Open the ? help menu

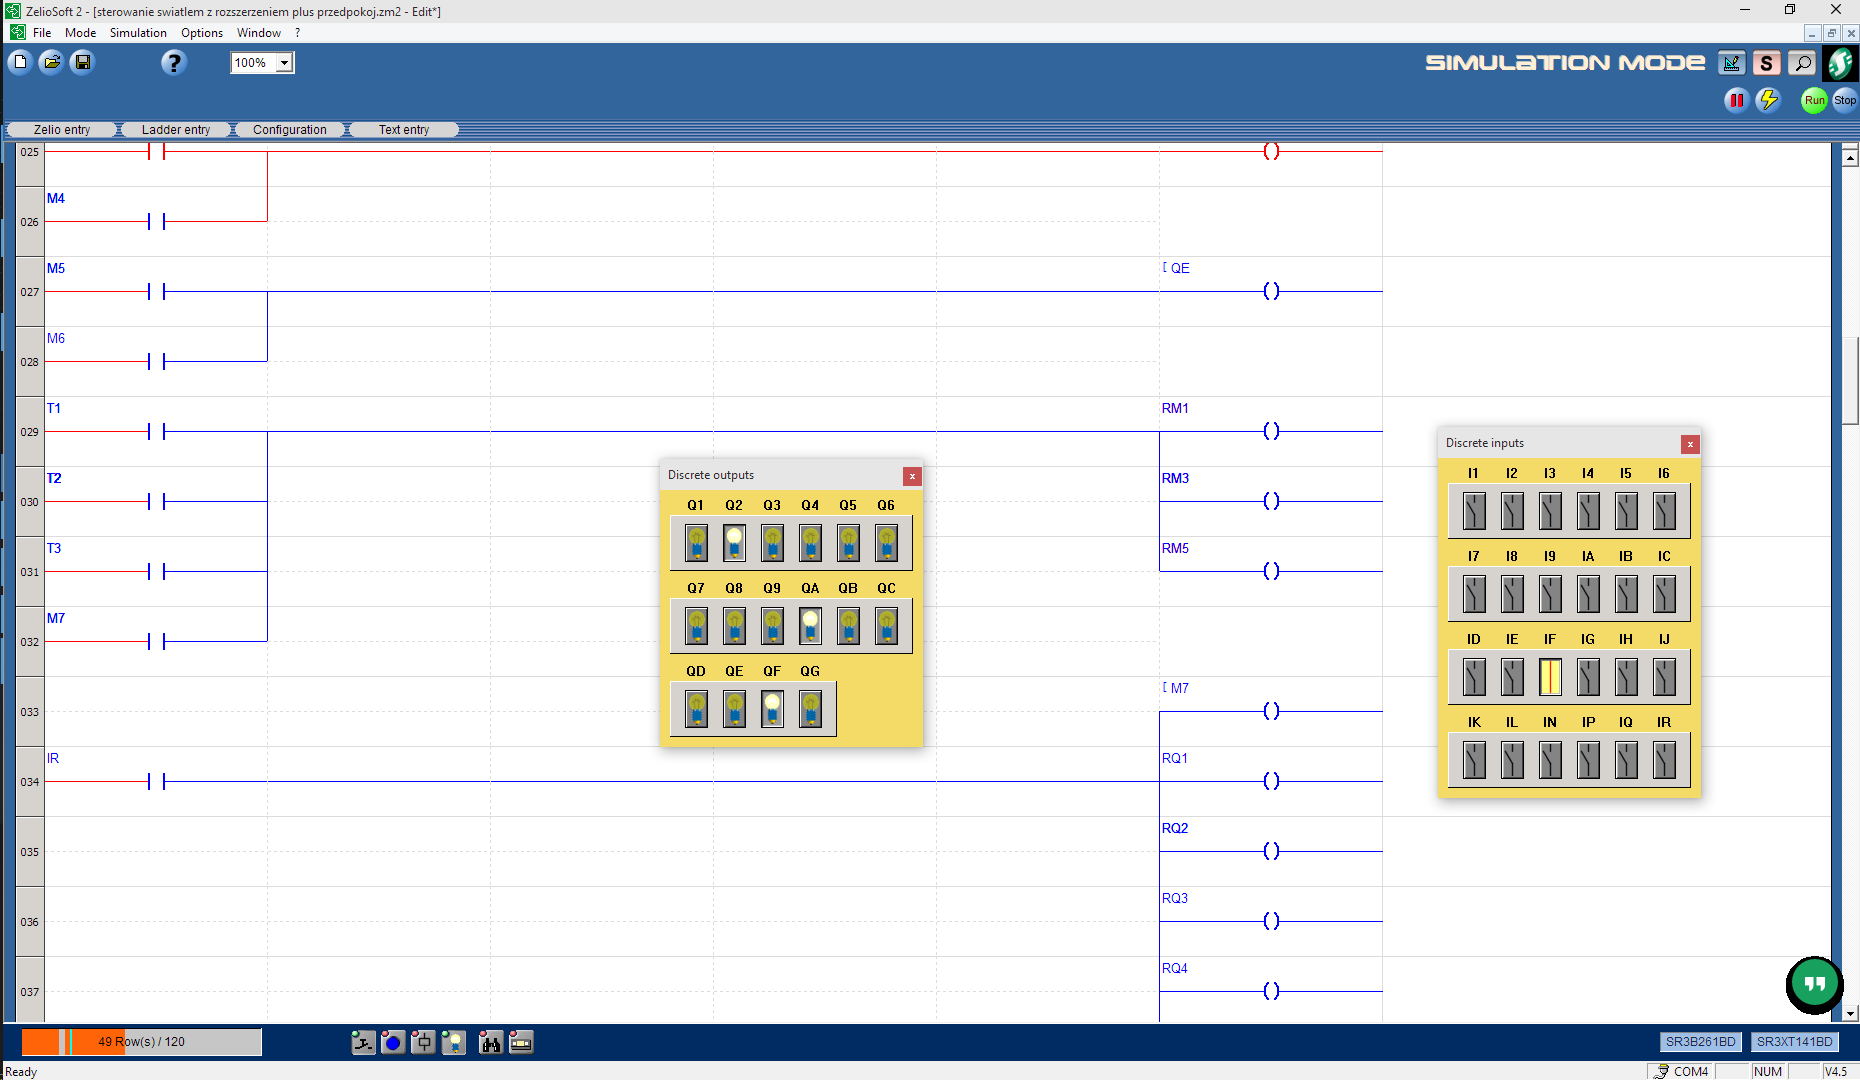click(x=297, y=33)
